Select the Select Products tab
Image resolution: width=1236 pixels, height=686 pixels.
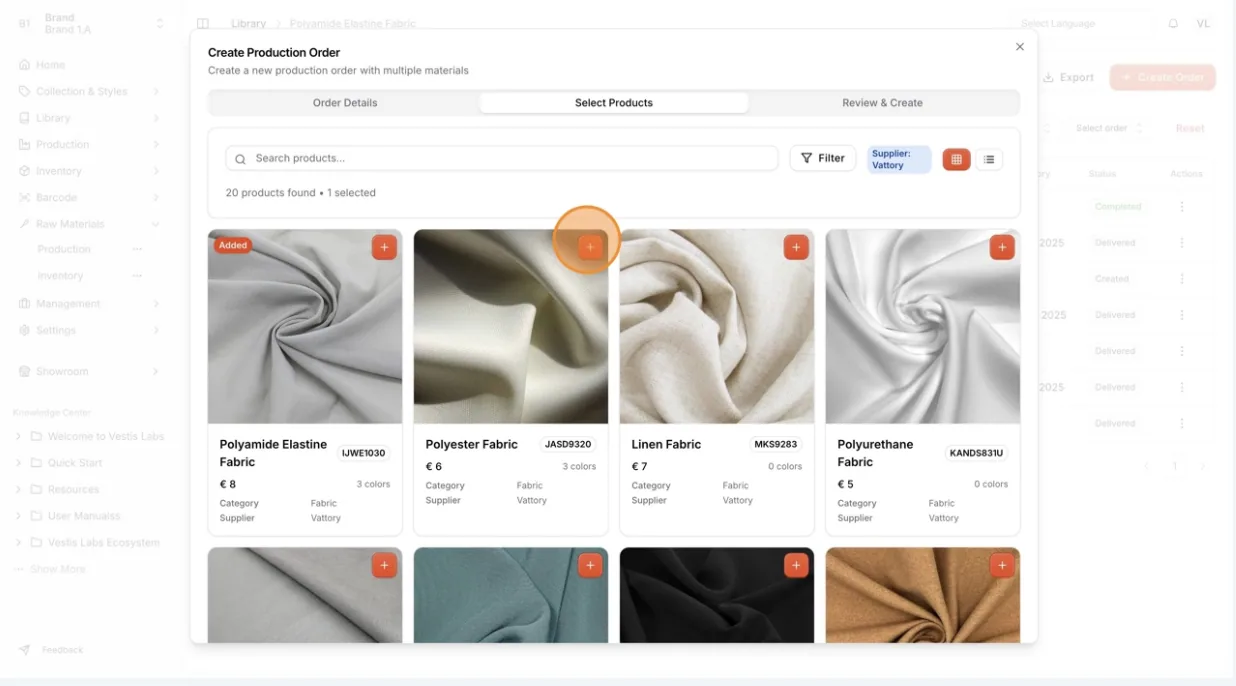614,103
